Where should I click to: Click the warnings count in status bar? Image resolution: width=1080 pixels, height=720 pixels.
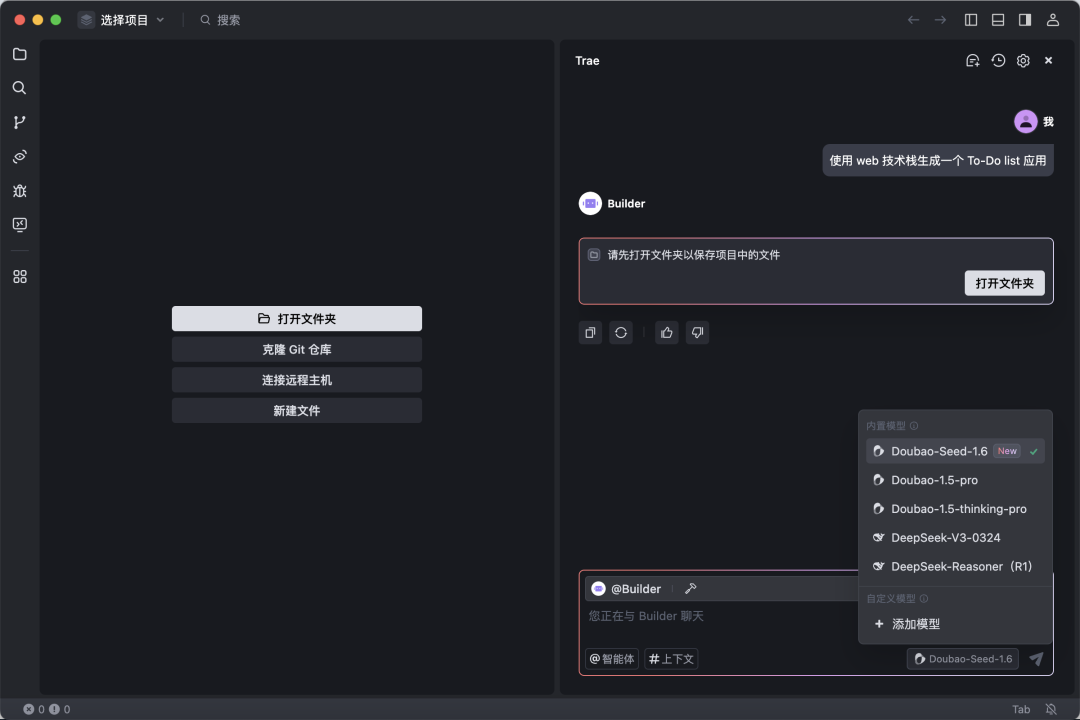(x=59, y=709)
